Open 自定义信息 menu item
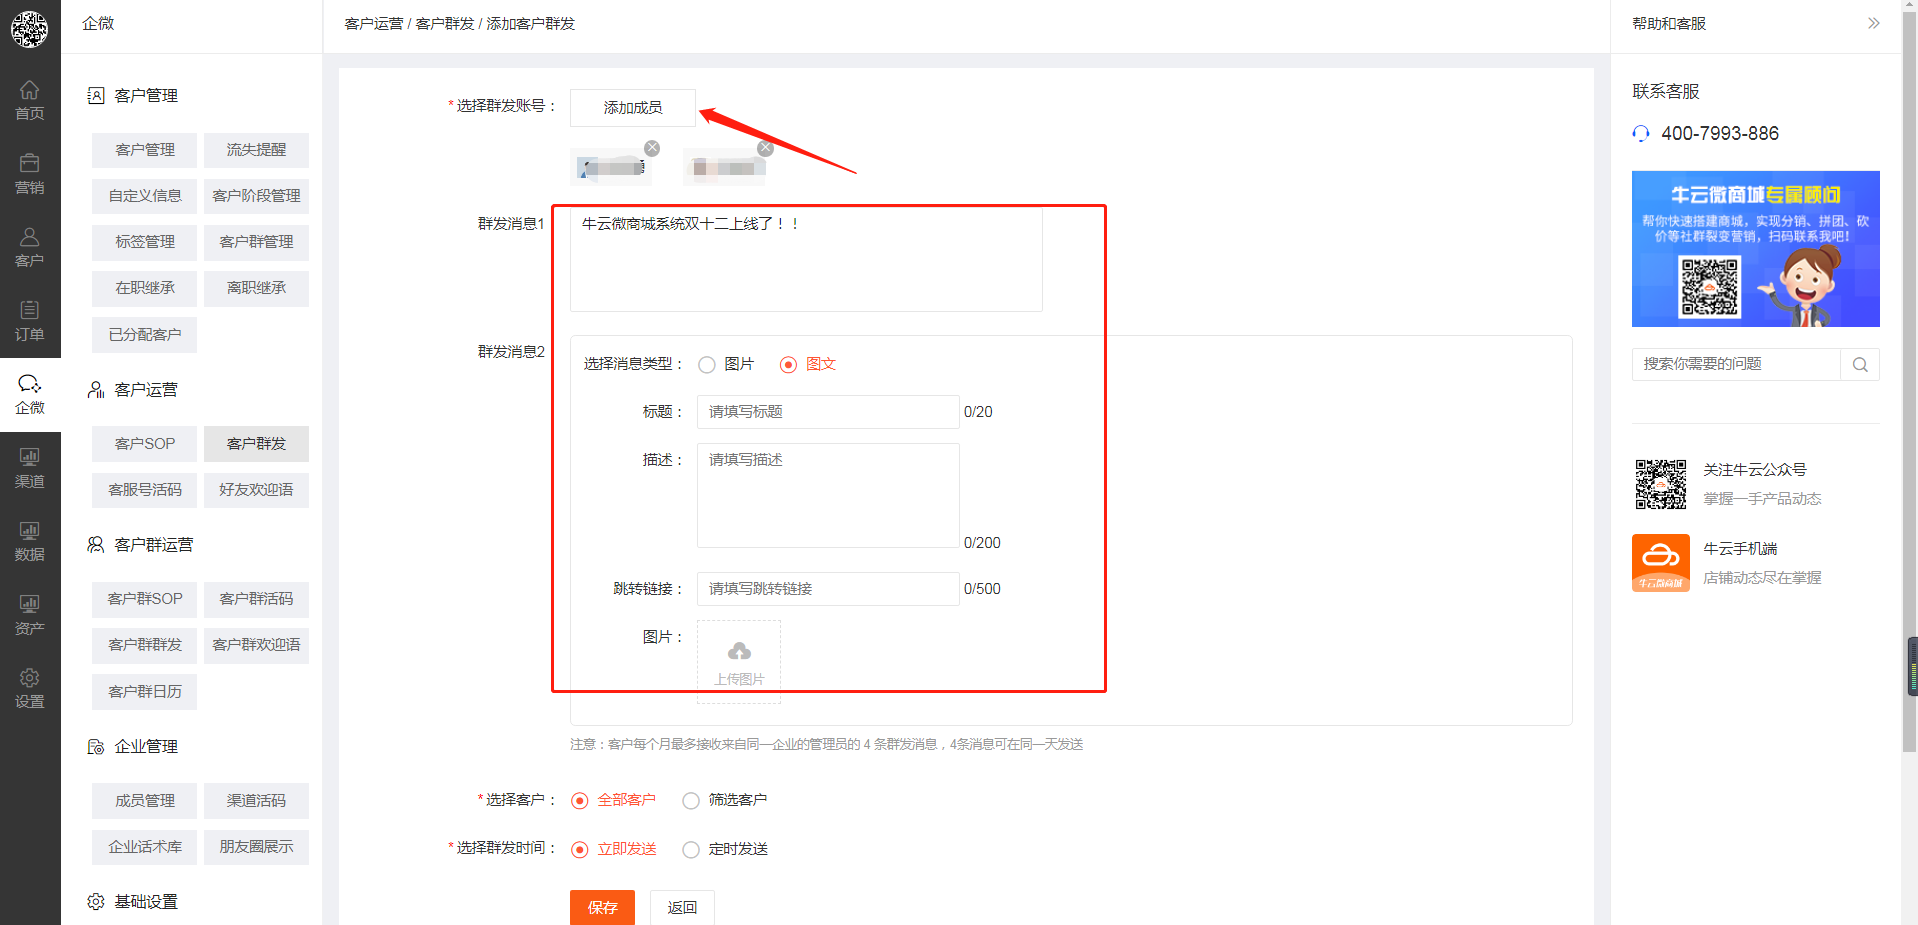1918x925 pixels. [144, 196]
